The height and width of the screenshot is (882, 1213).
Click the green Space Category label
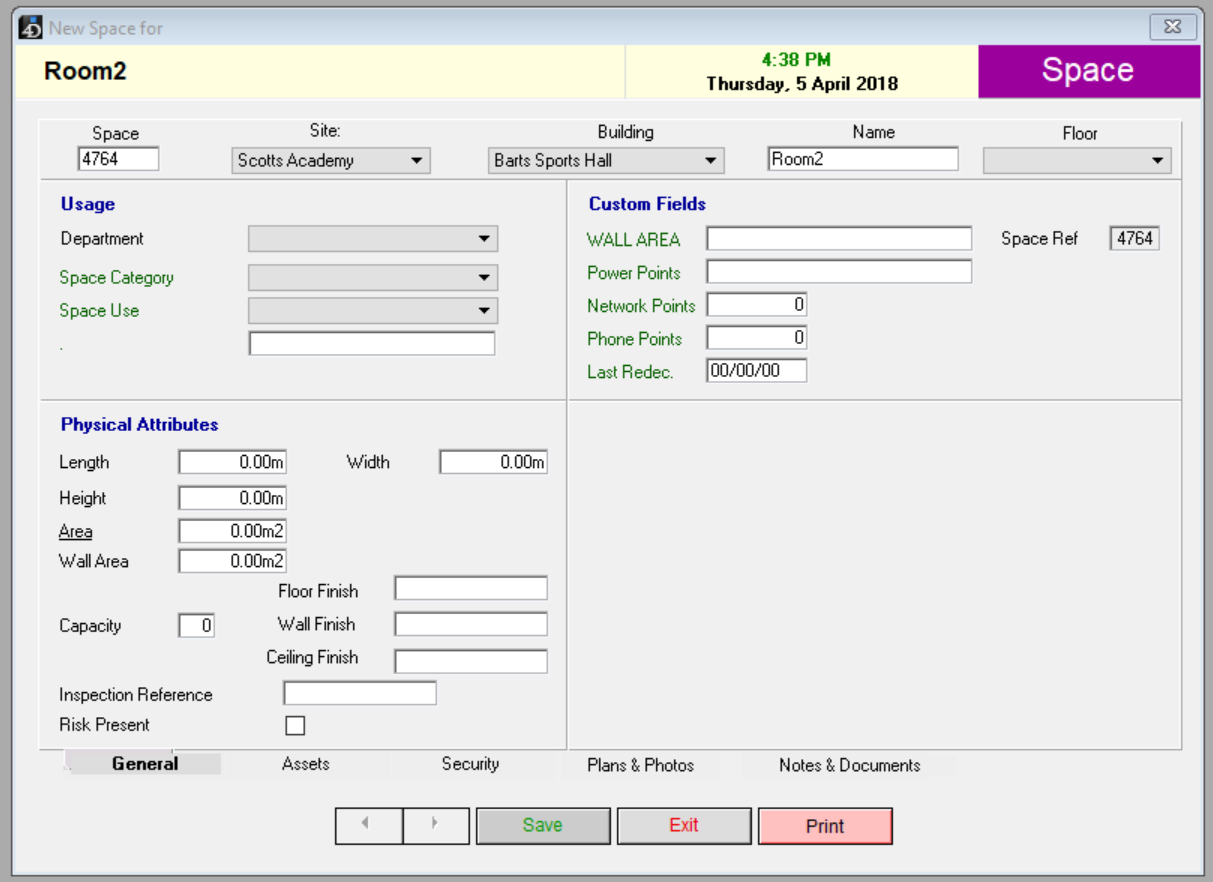[116, 278]
